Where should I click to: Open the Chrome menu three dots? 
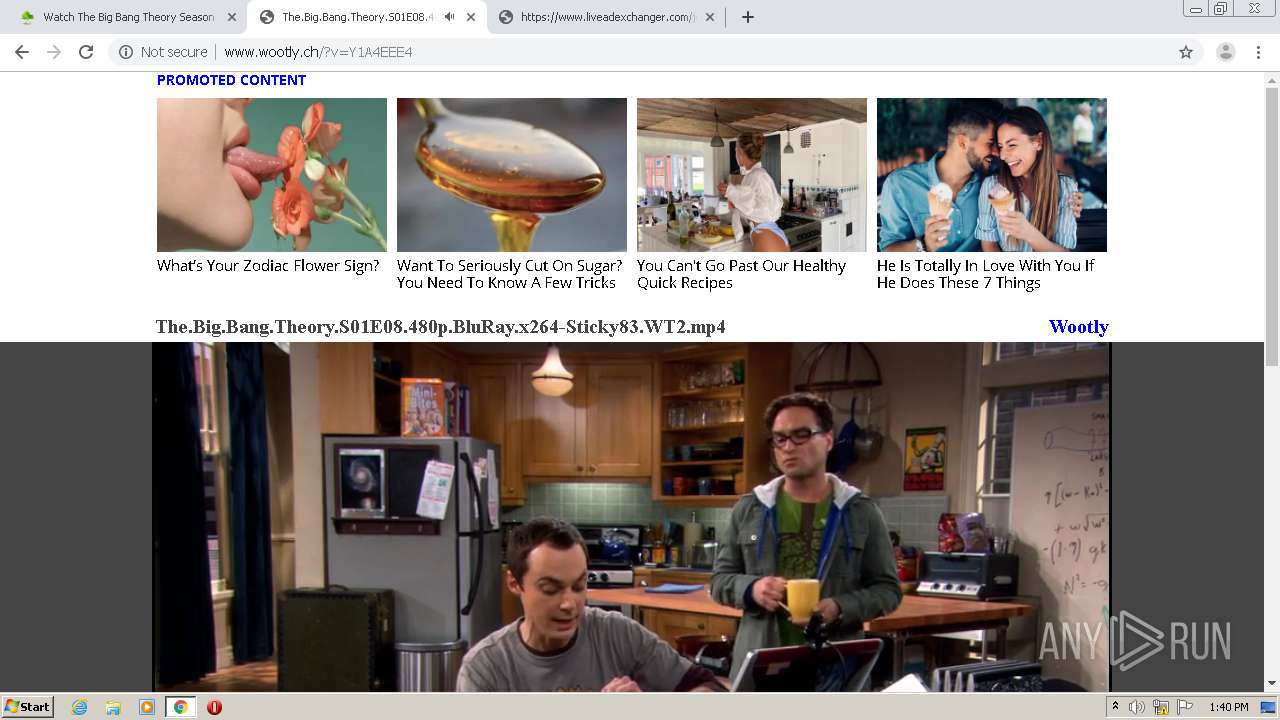click(x=1259, y=52)
